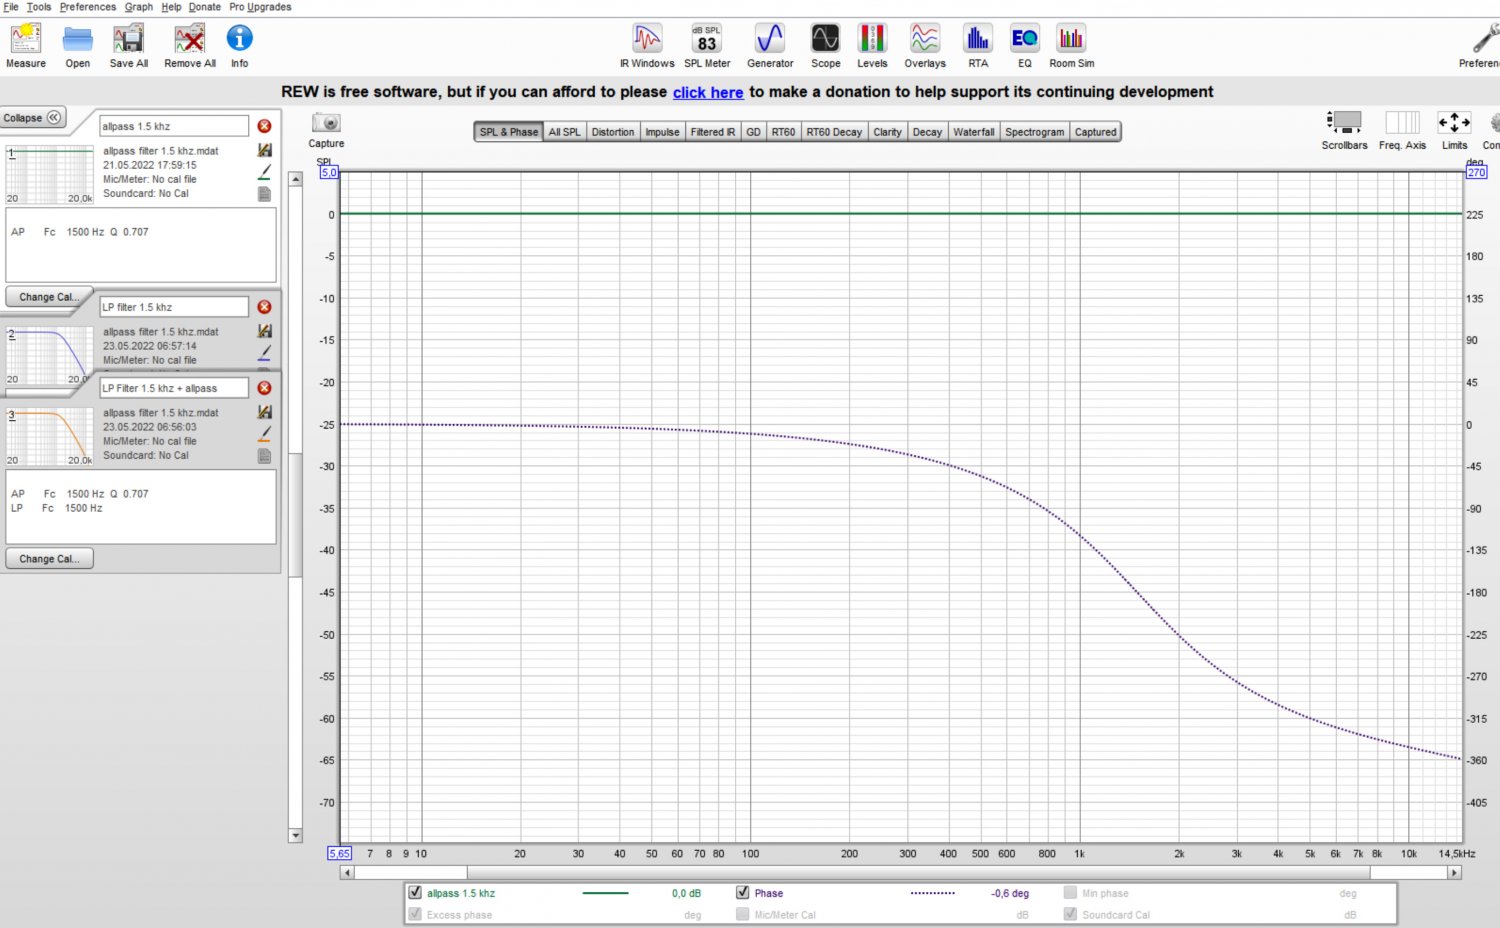Viewport: 1500px width, 928px height.
Task: Toggle graph Scrollbars icon
Action: click(x=1344, y=122)
